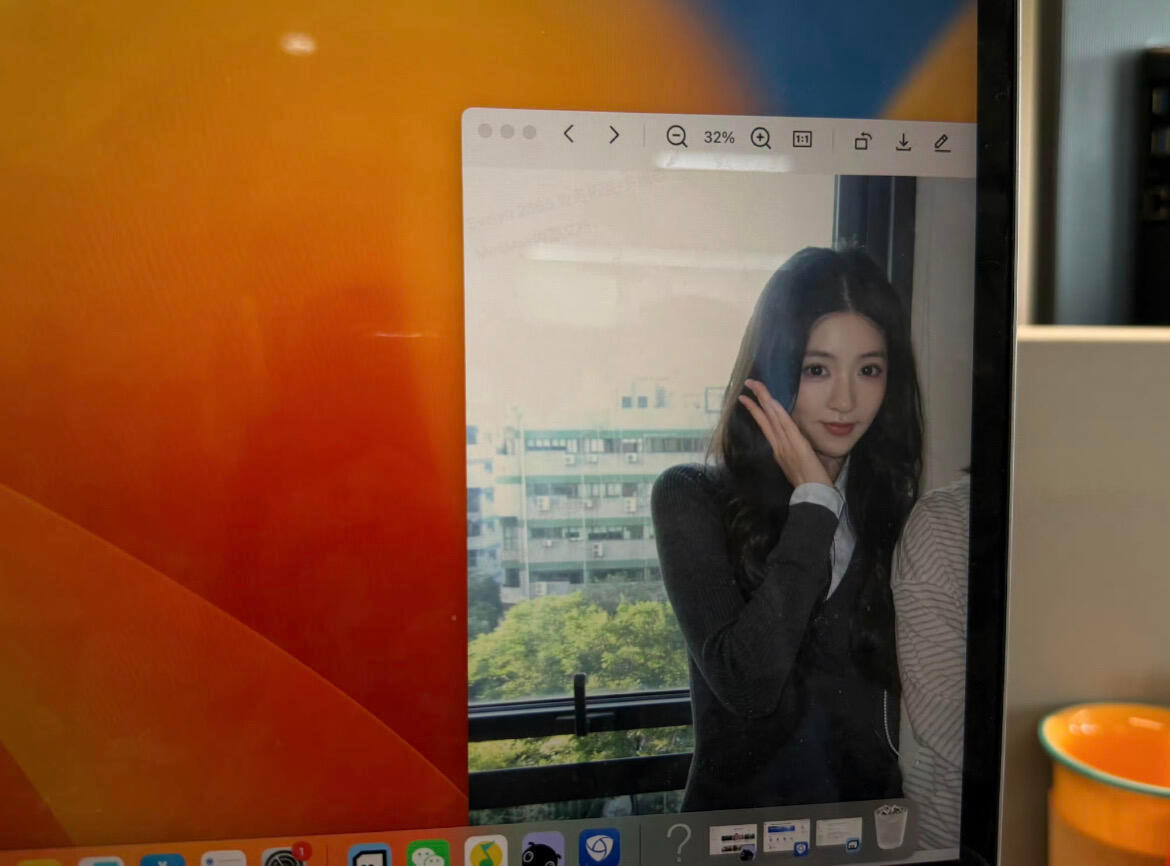Viewport: 1170px width, 866px height.
Task: Go to the next image with right chevron
Action: (613, 135)
